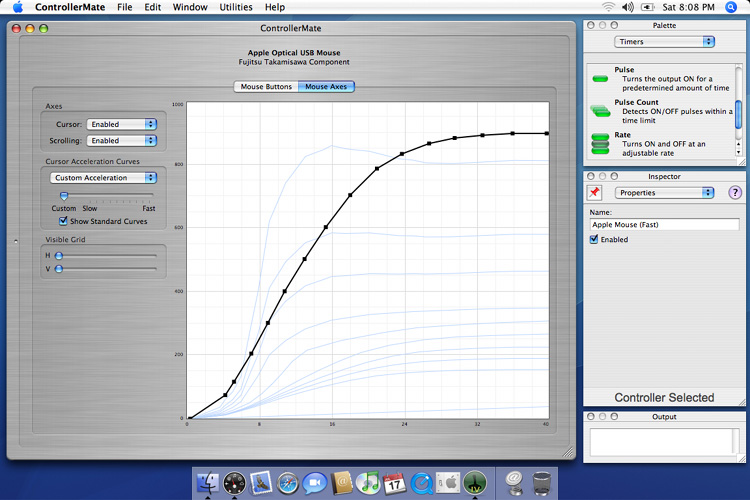Image resolution: width=750 pixels, height=500 pixels.
Task: Open iCal calendar in the Dock
Action: [x=394, y=483]
